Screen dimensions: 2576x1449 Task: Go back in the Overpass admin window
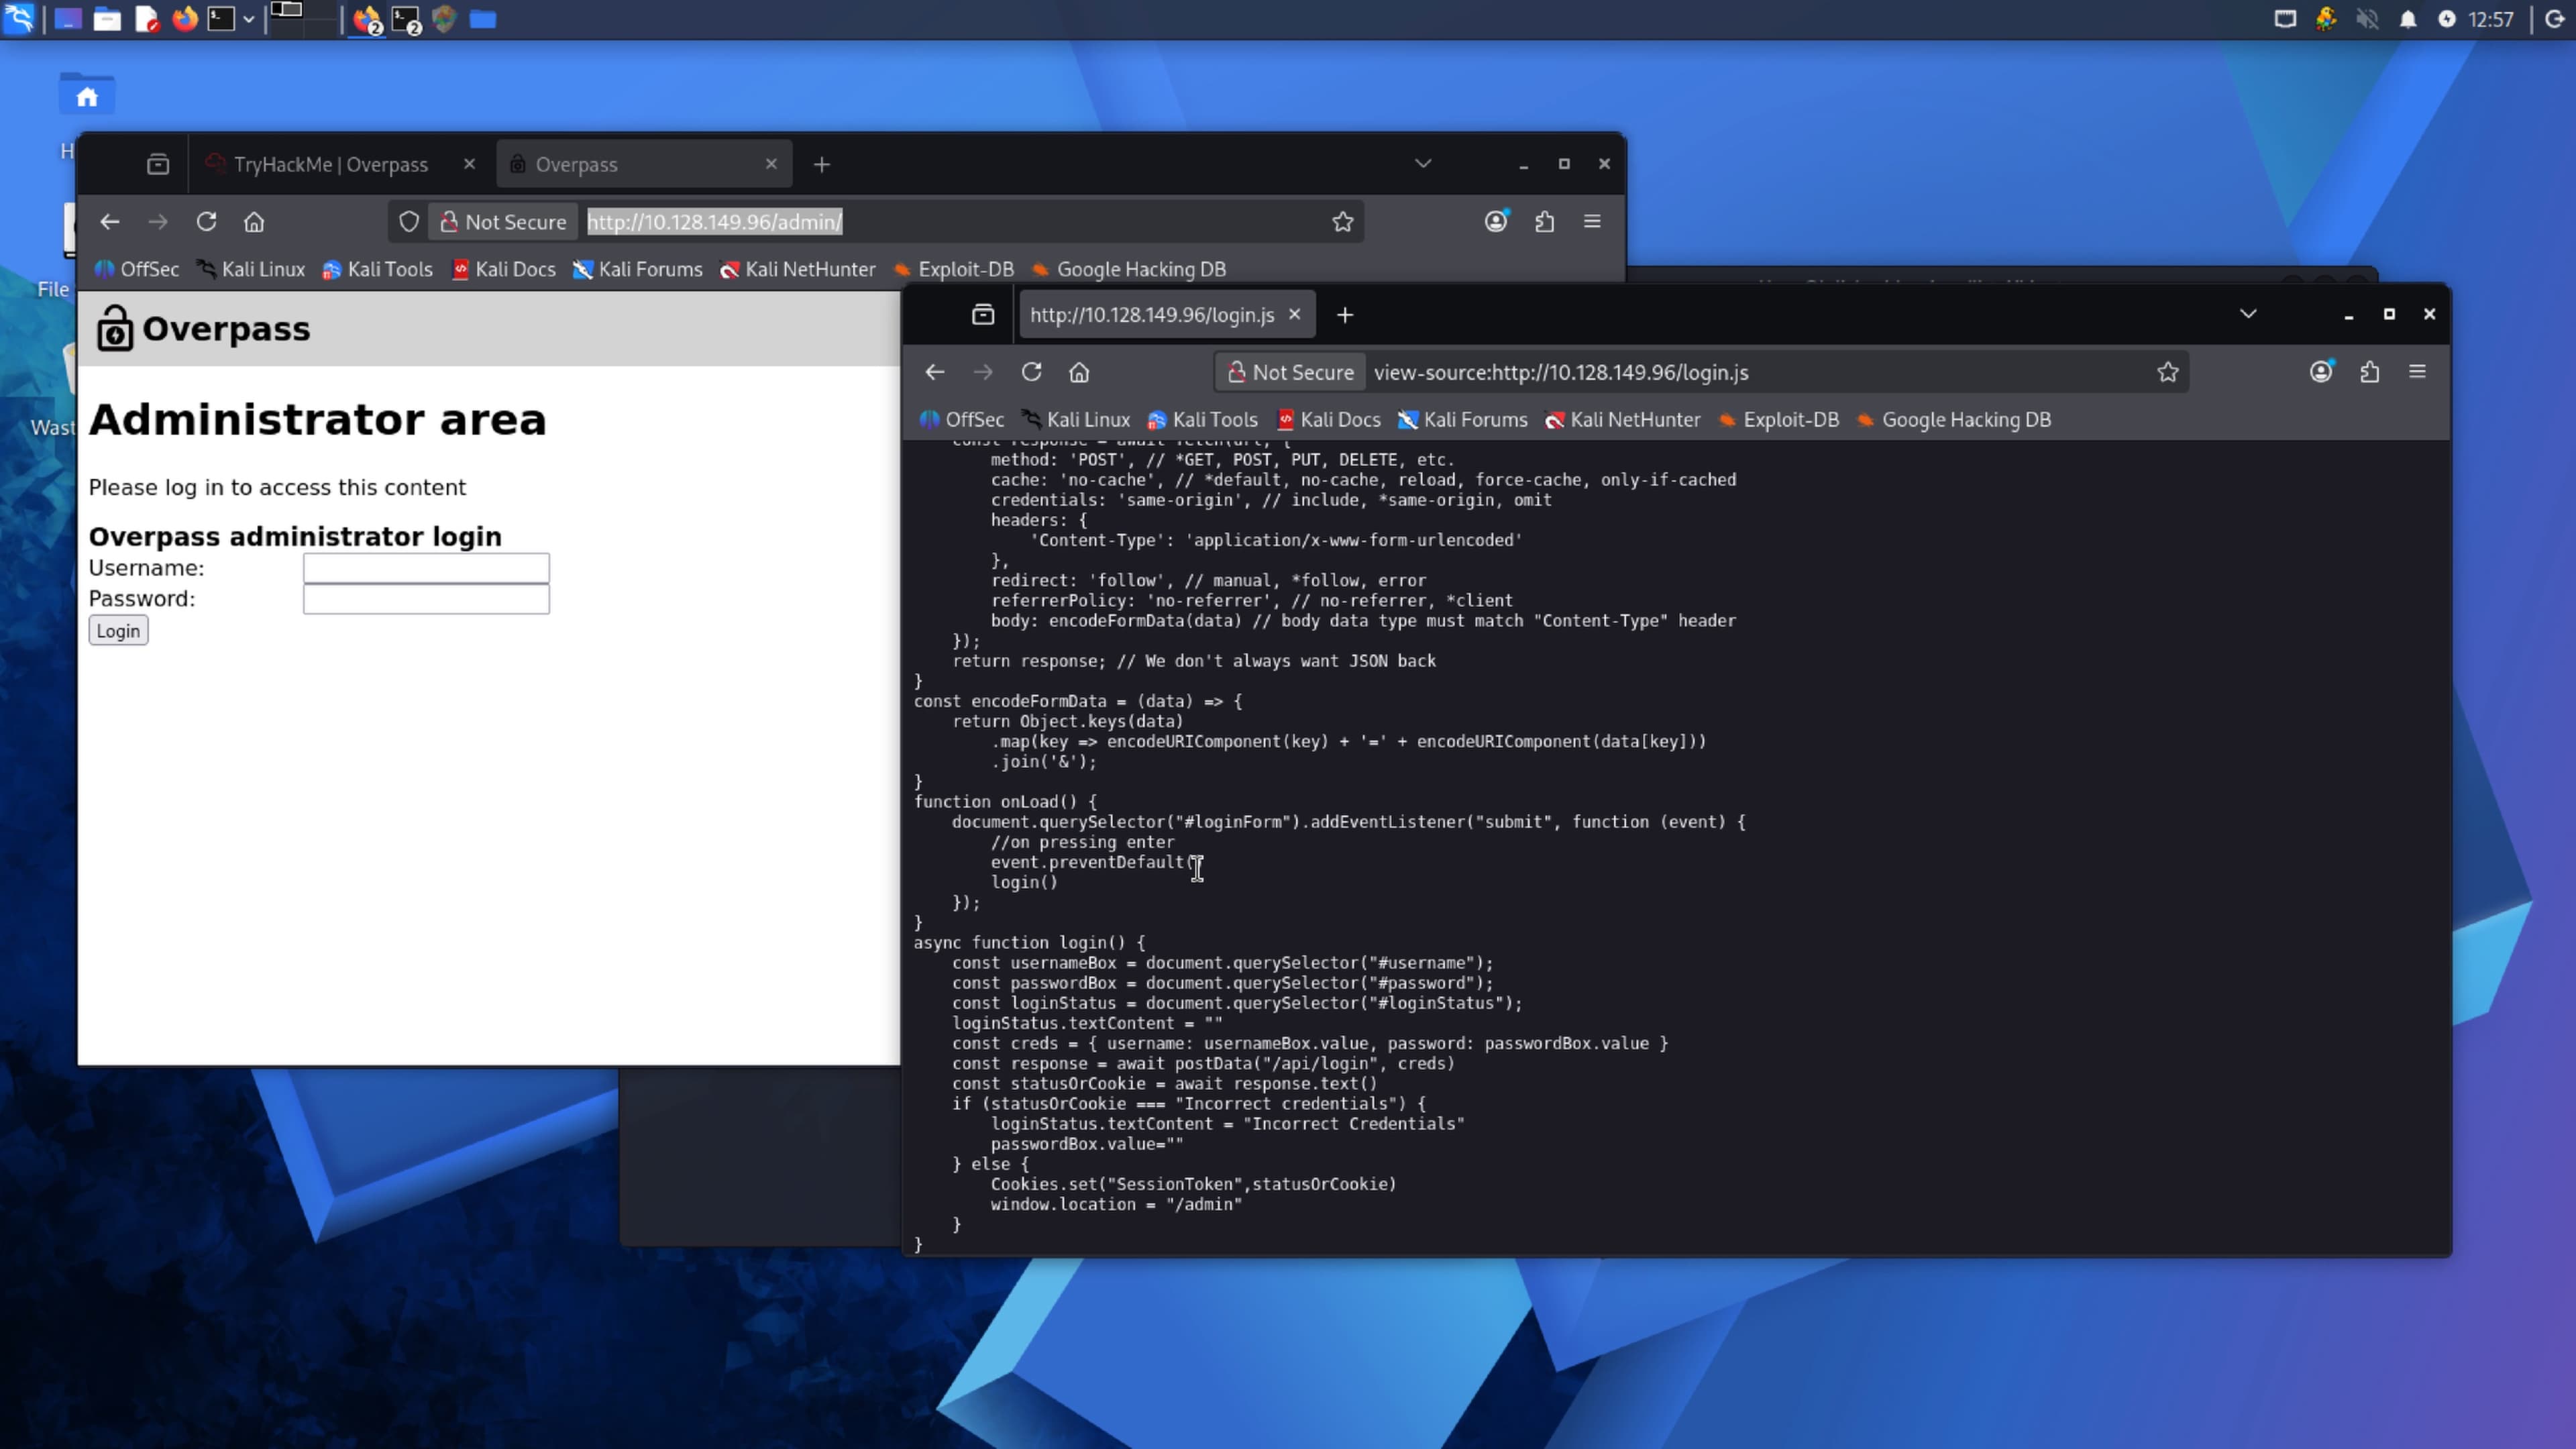coord(110,221)
